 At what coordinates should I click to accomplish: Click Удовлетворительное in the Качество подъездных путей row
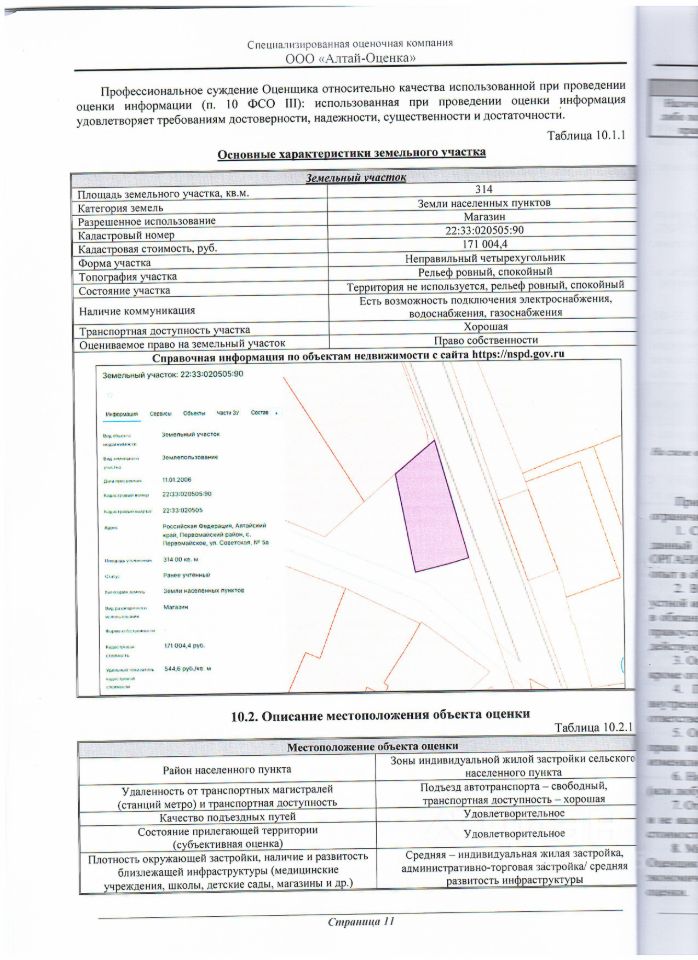(x=514, y=814)
